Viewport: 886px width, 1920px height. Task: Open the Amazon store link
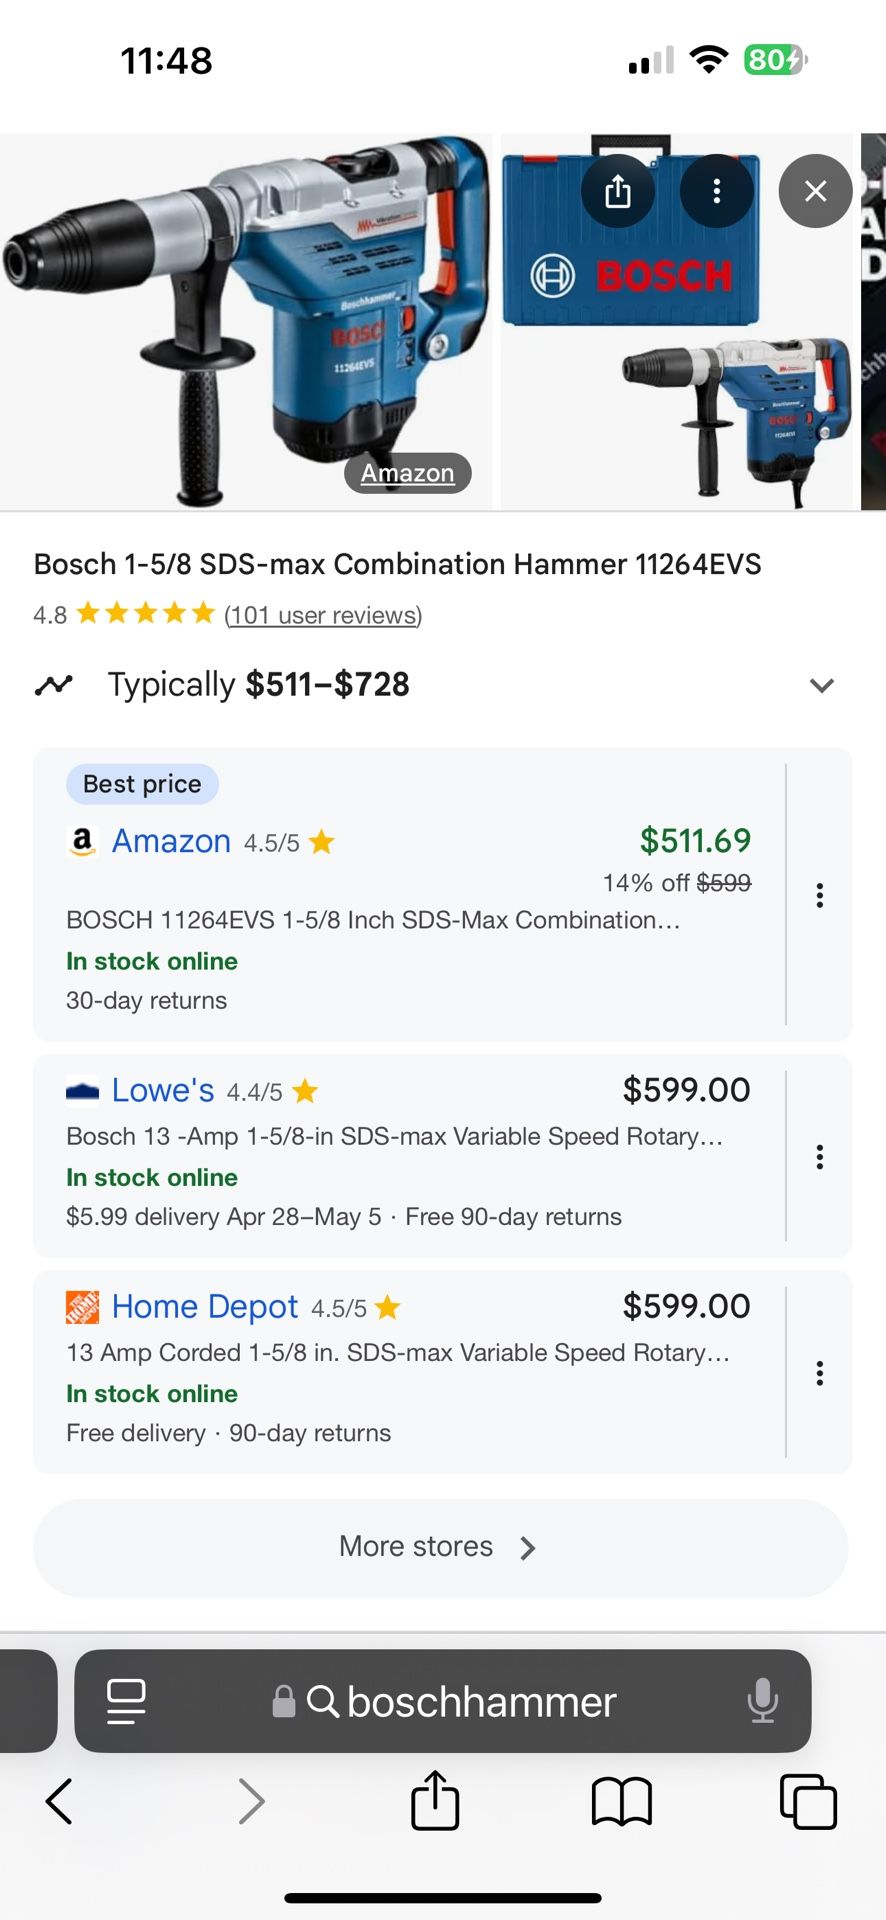pos(171,841)
